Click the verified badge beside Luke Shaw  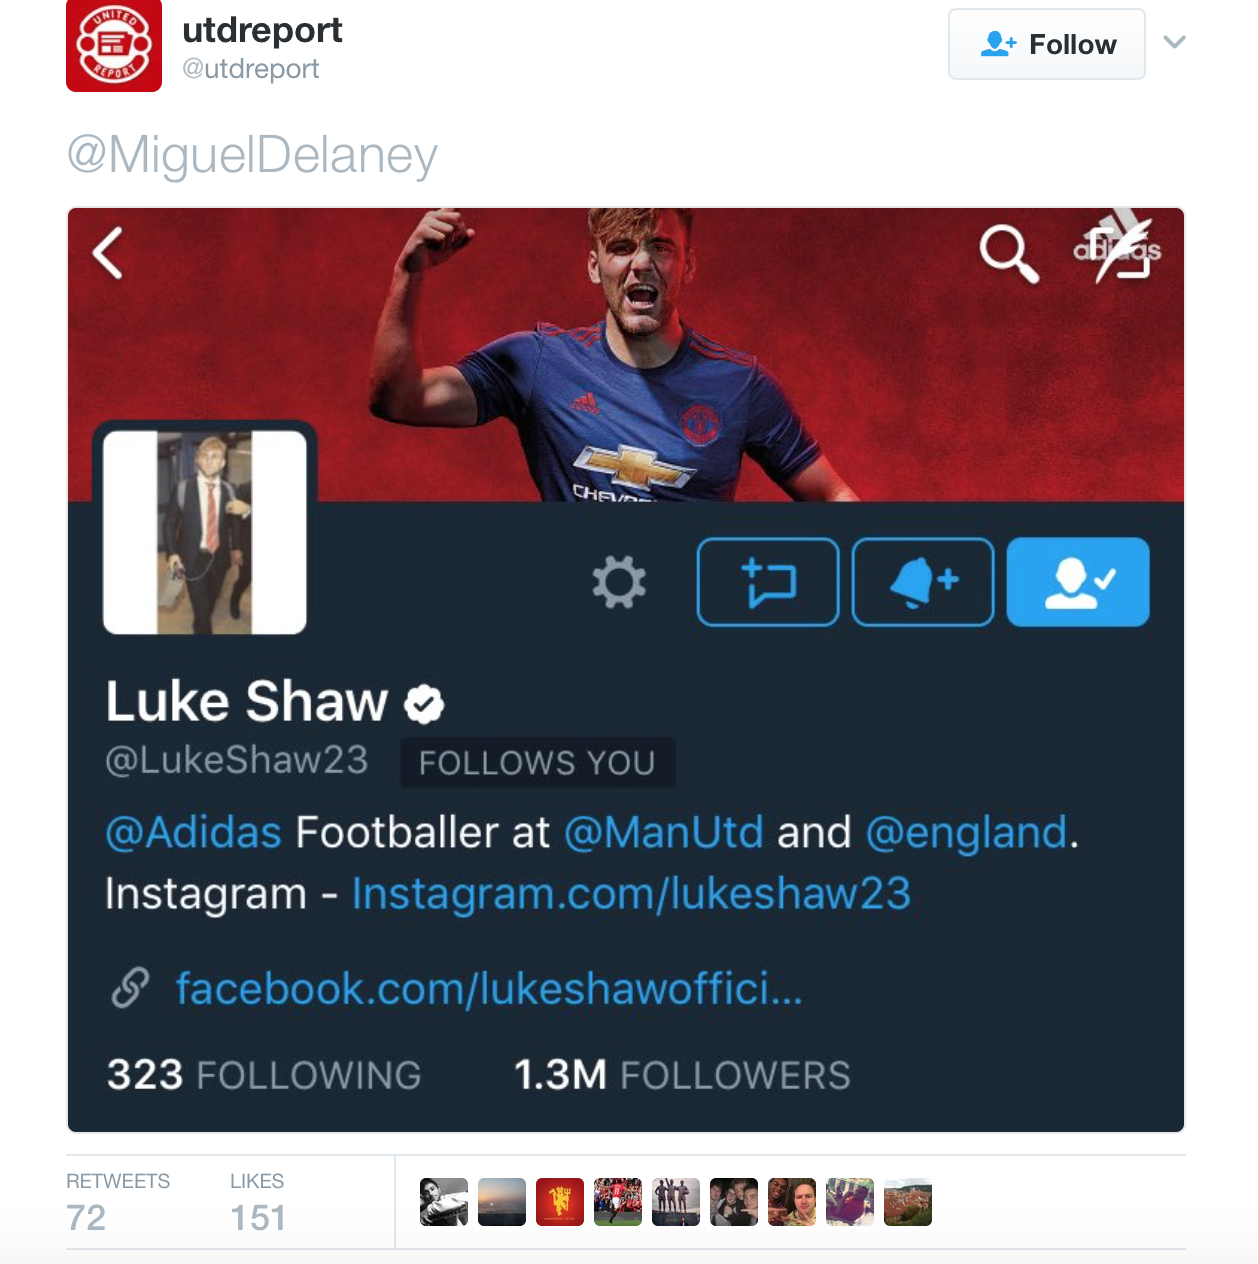tap(424, 704)
